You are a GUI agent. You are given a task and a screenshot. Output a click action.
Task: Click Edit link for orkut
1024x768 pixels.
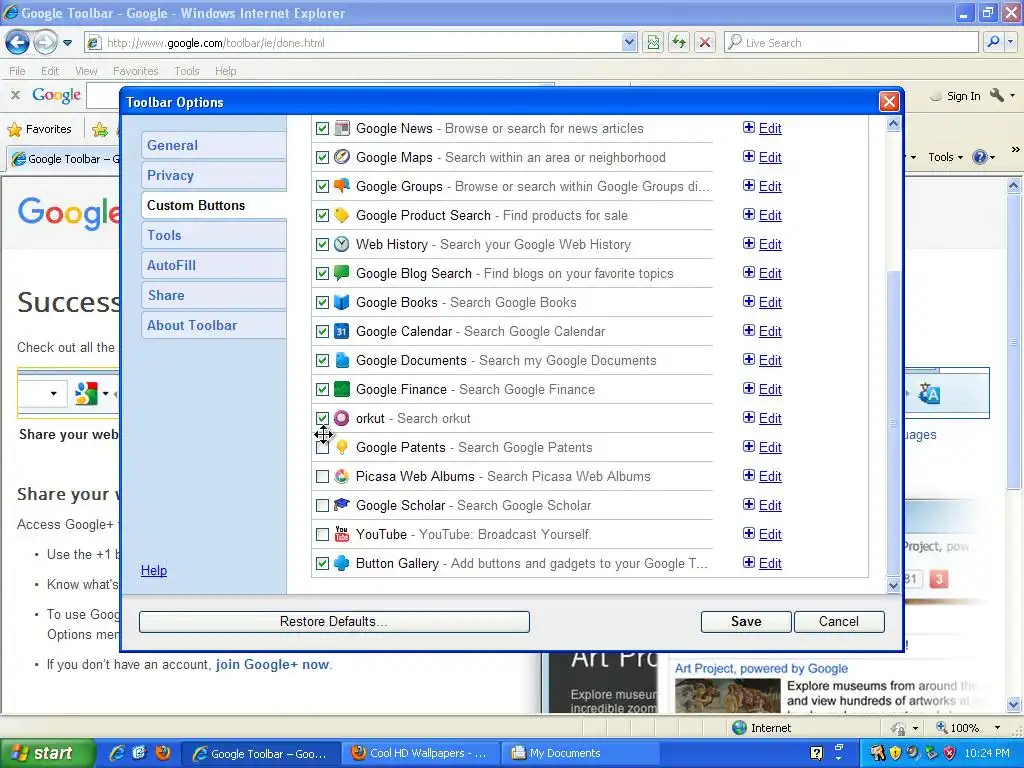point(770,418)
